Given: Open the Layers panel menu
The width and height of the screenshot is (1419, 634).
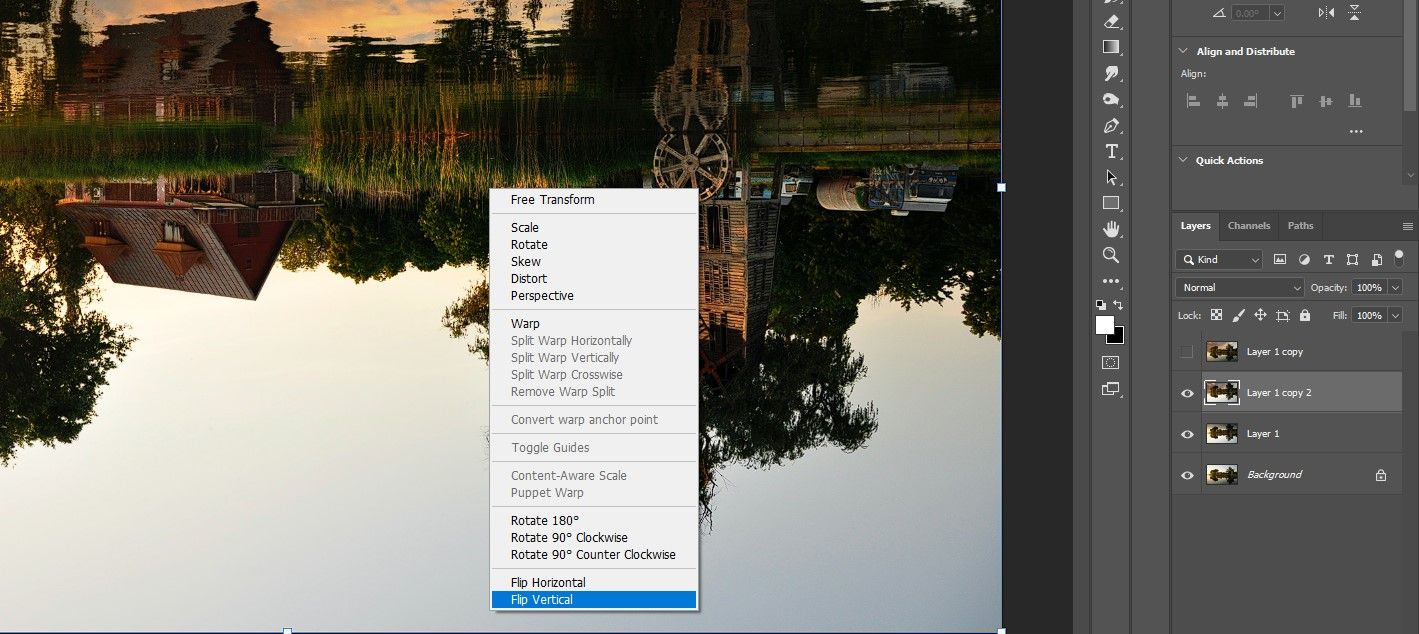Looking at the screenshot, I should coord(1408,227).
